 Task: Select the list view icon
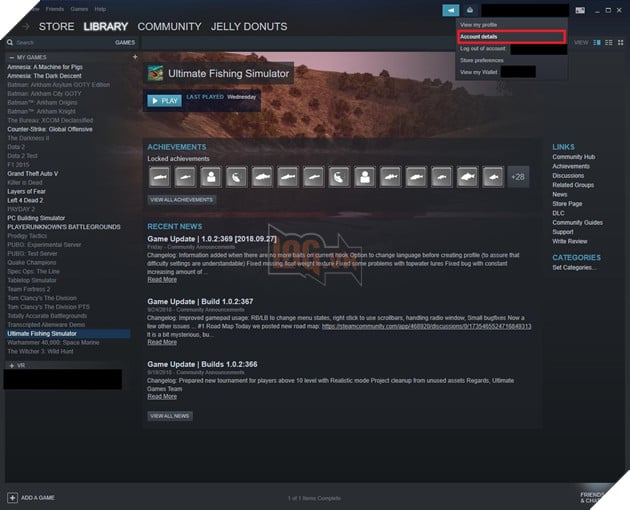(609, 43)
